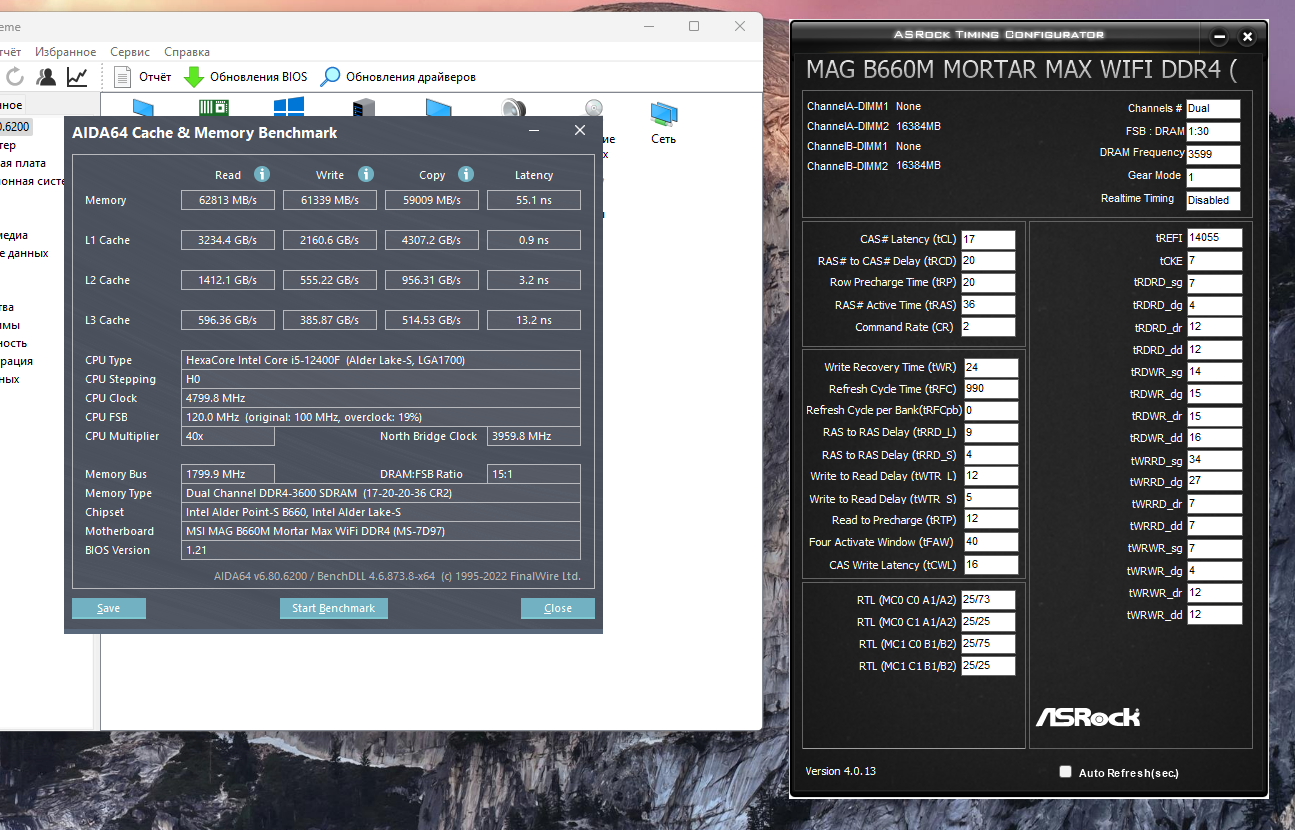Click the tWRRD_sg field
Screen dimensions: 1295x830
(1214, 461)
